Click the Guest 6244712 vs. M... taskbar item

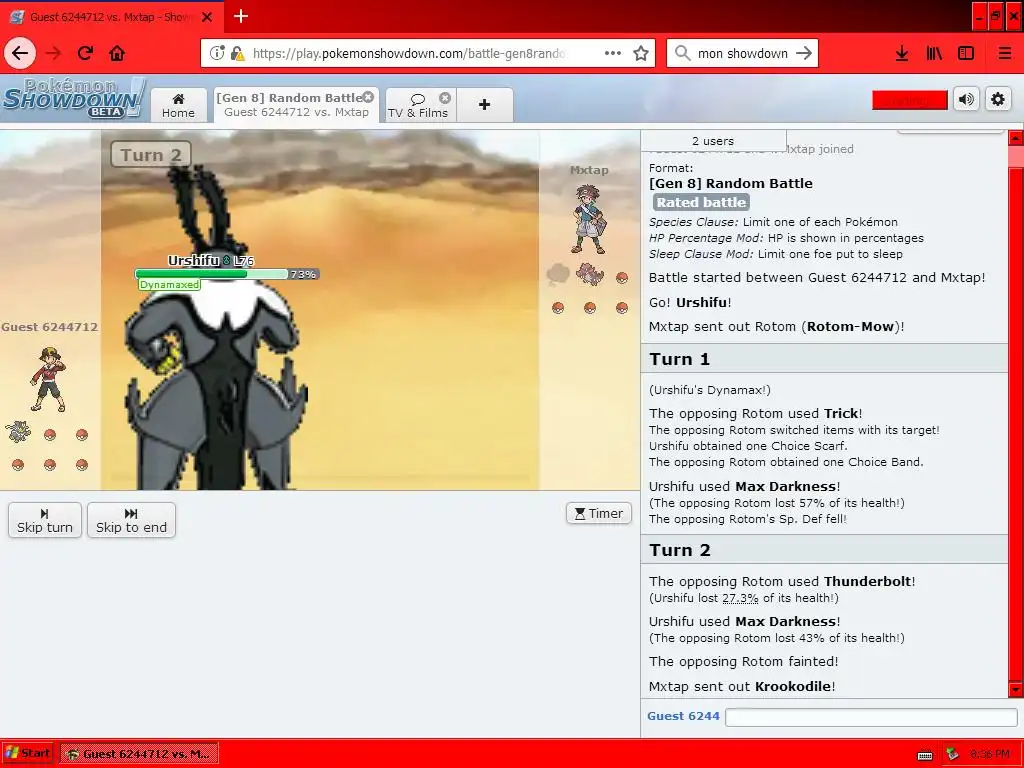point(139,754)
